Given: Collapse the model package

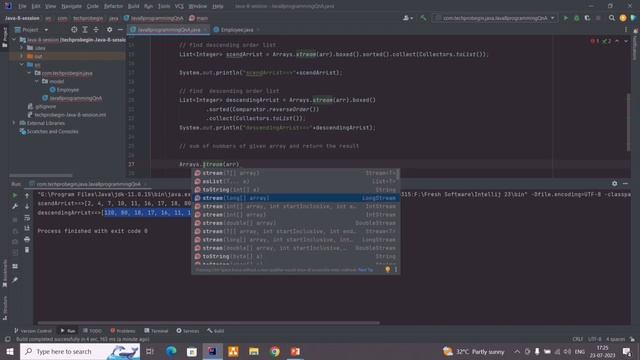Looking at the screenshot, I should pyautogui.click(x=37, y=81).
